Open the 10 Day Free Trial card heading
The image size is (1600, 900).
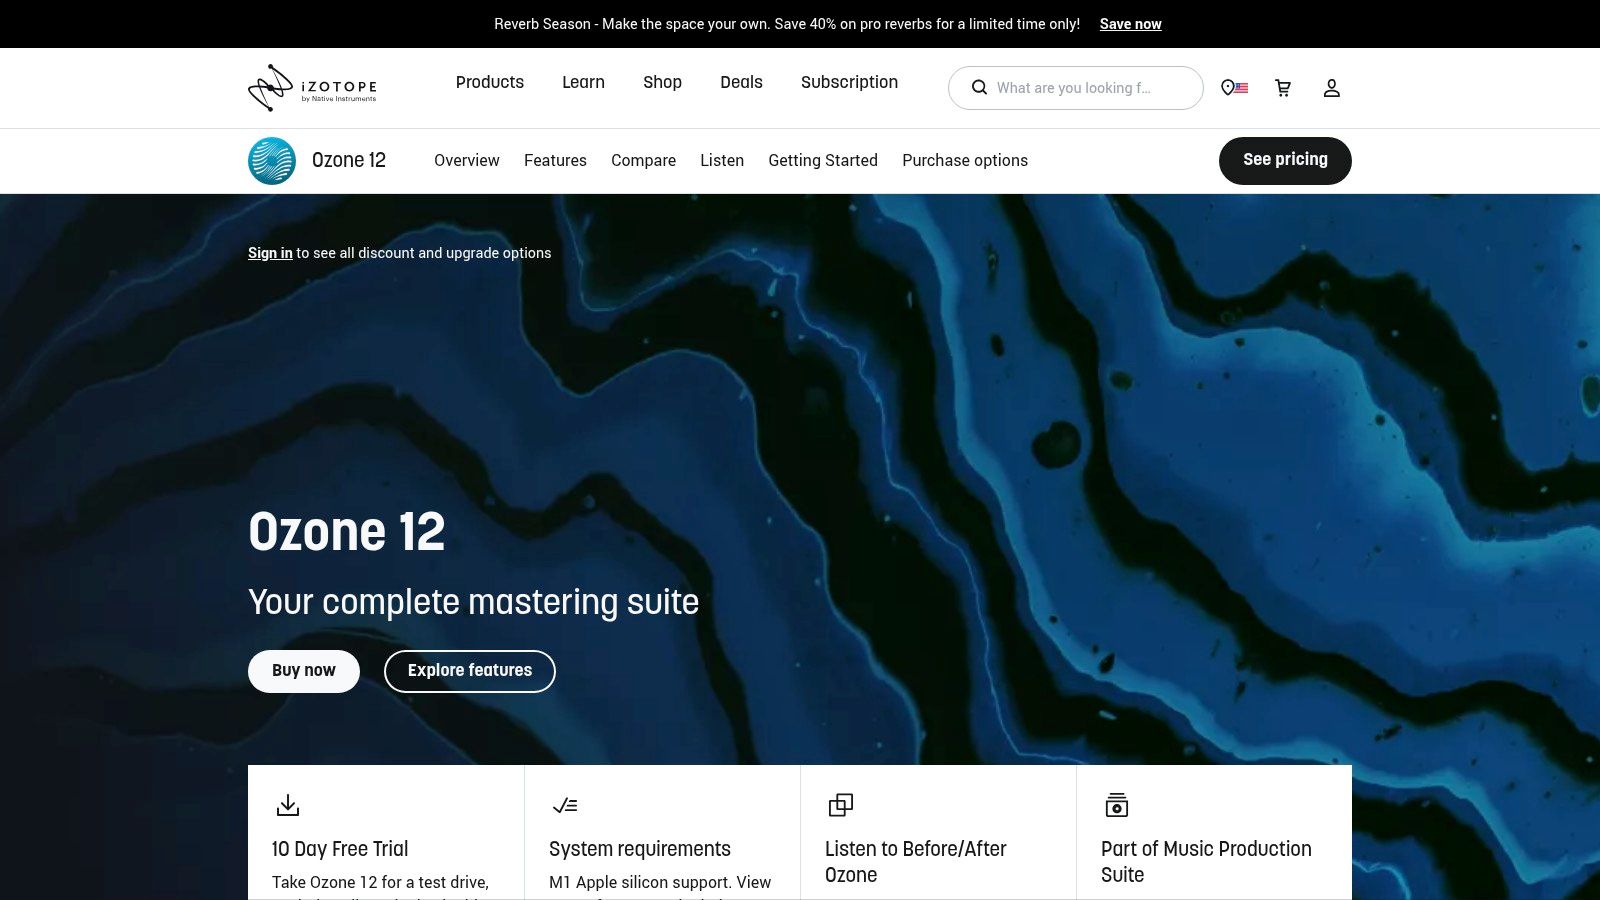coord(340,849)
